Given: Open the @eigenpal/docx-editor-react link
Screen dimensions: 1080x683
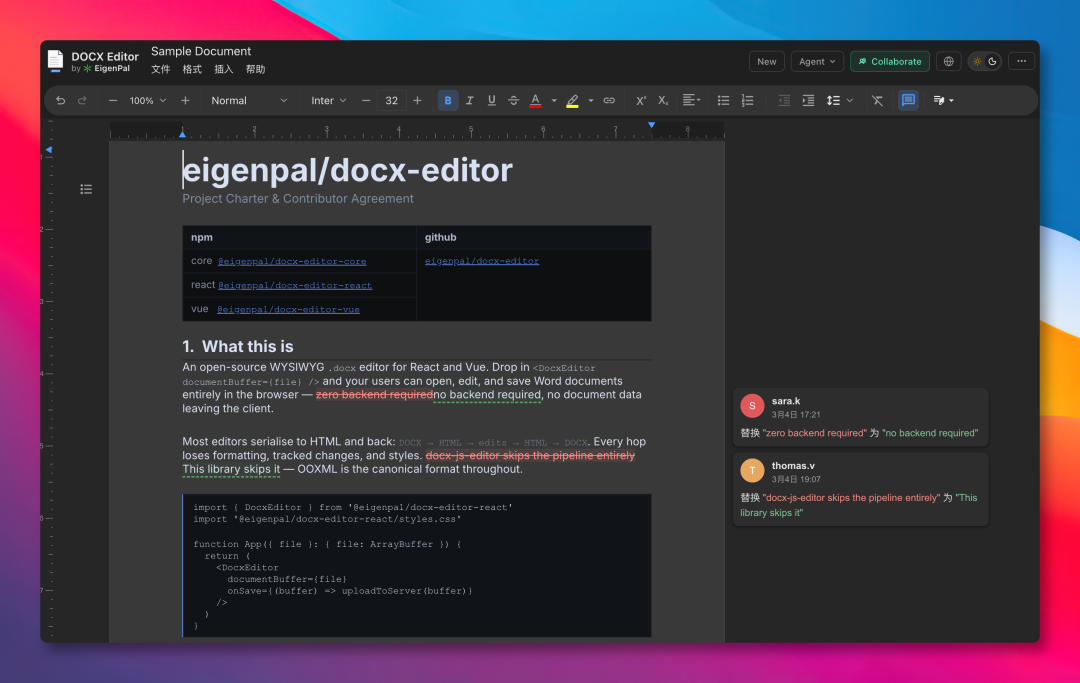Looking at the screenshot, I should pyautogui.click(x=295, y=285).
